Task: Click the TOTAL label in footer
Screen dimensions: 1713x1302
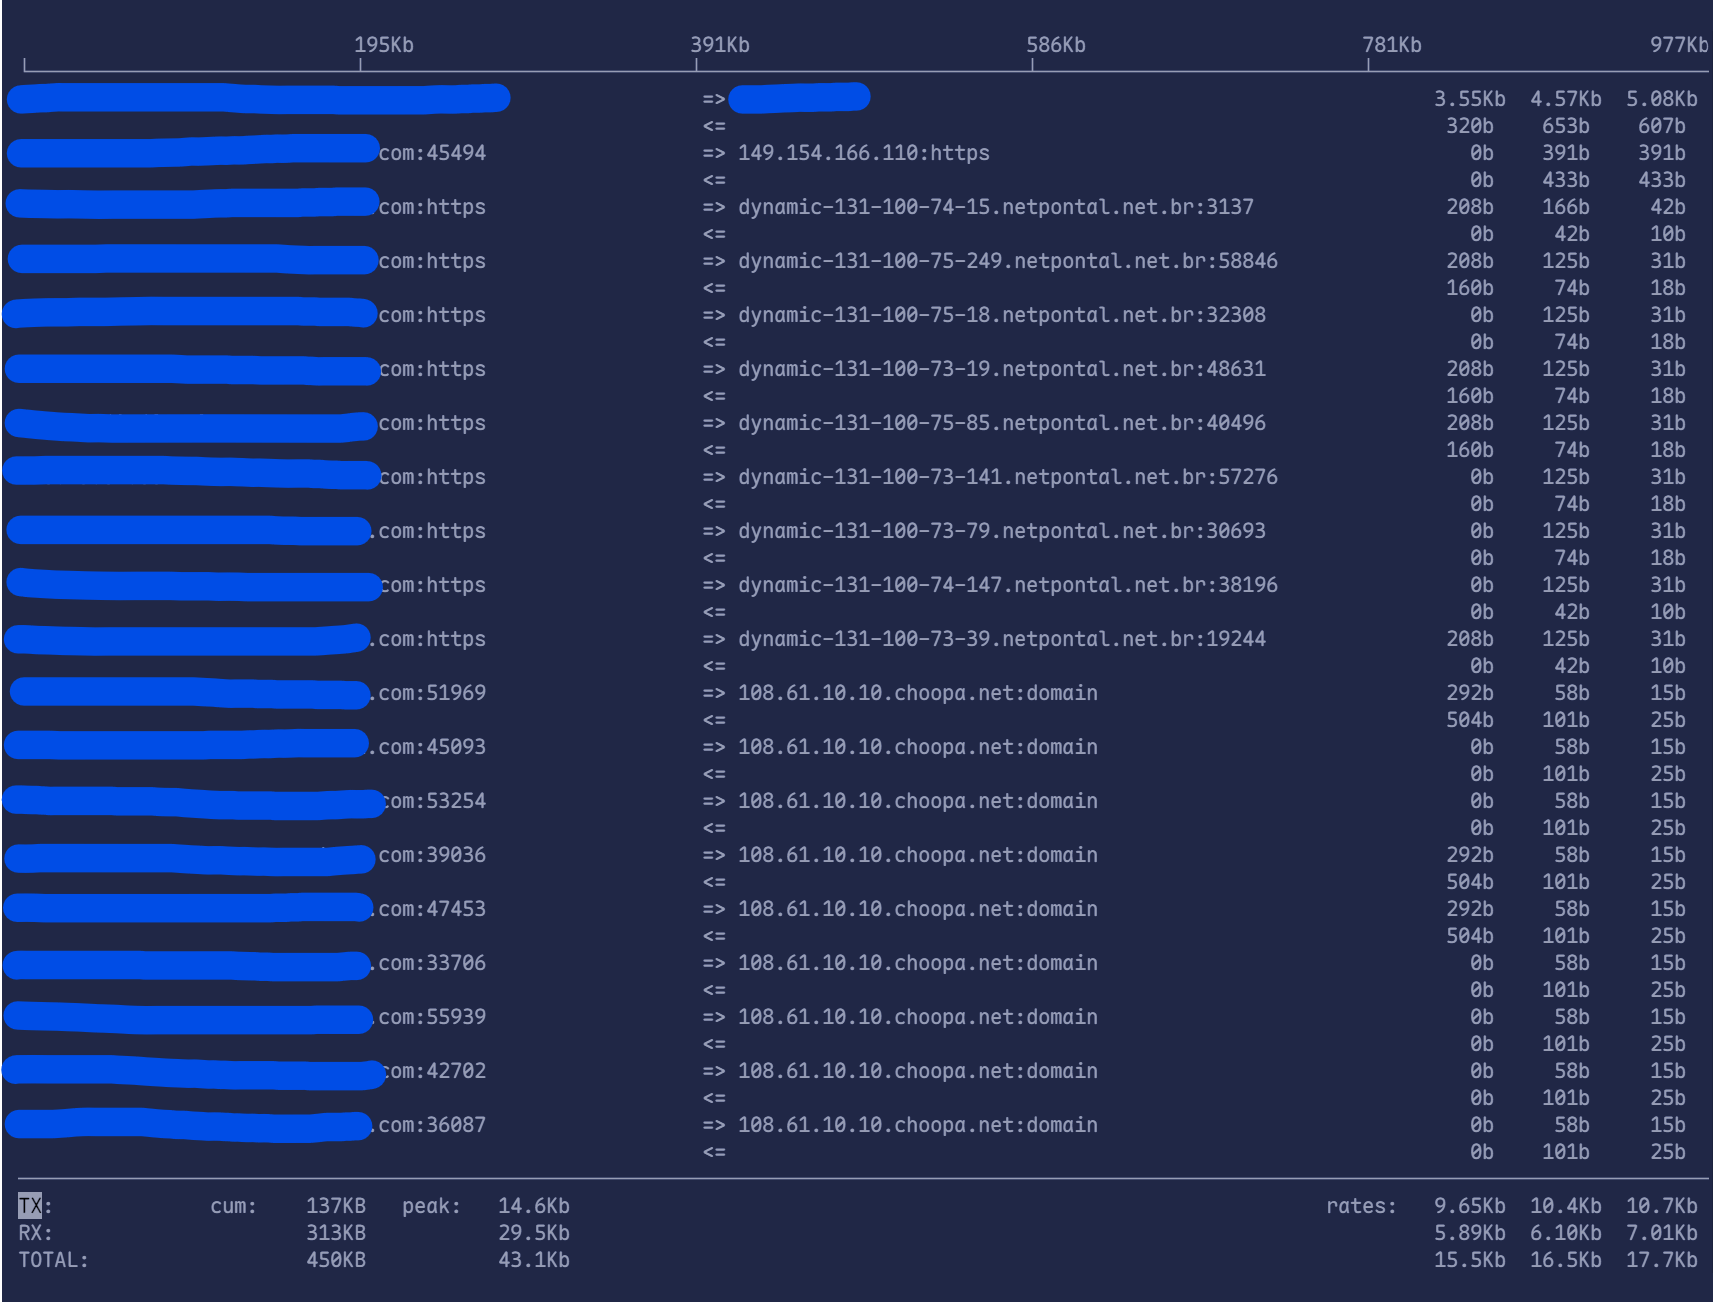Action: coord(53,1260)
